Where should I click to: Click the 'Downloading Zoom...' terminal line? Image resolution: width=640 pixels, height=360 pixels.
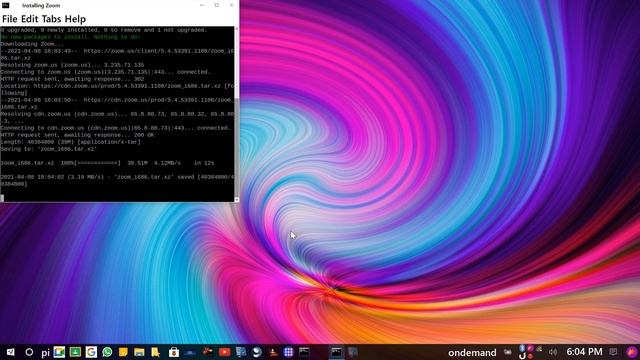click(x=32, y=44)
